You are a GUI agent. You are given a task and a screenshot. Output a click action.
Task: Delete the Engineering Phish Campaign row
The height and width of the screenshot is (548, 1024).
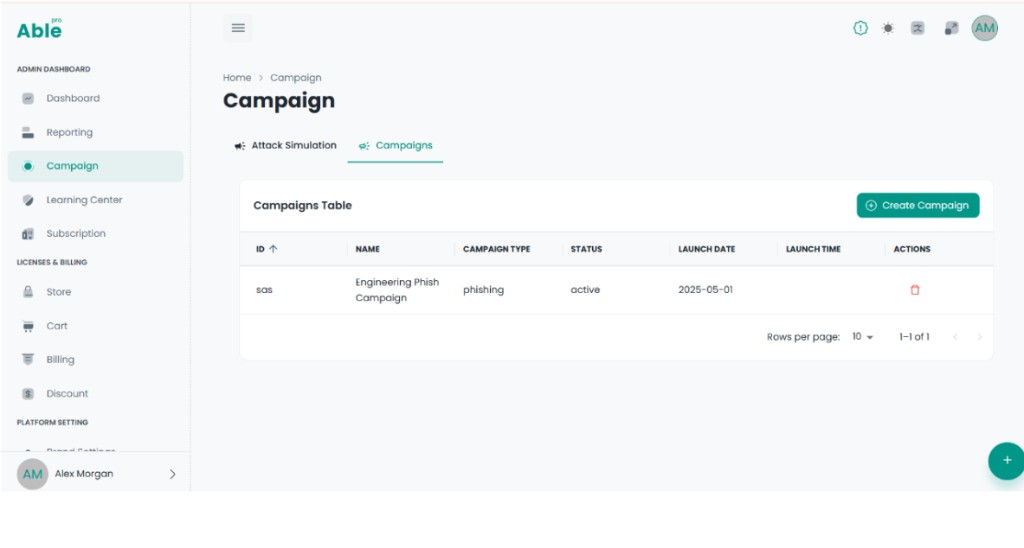(914, 290)
